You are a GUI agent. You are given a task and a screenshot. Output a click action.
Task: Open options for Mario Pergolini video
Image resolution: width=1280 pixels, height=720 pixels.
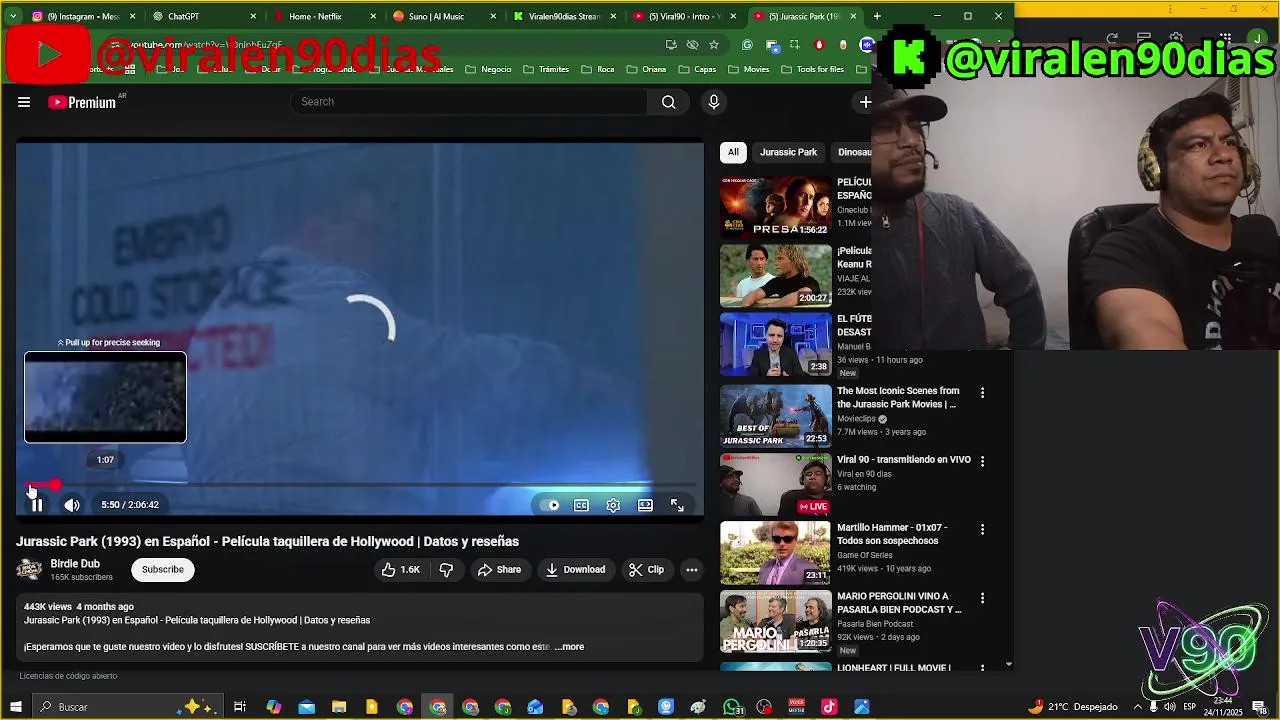(982, 598)
